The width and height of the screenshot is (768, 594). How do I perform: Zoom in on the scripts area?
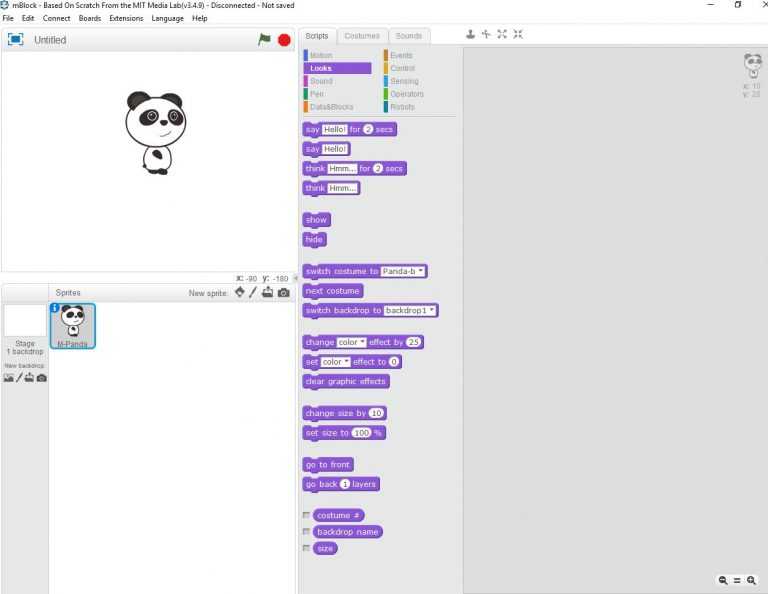[751, 580]
